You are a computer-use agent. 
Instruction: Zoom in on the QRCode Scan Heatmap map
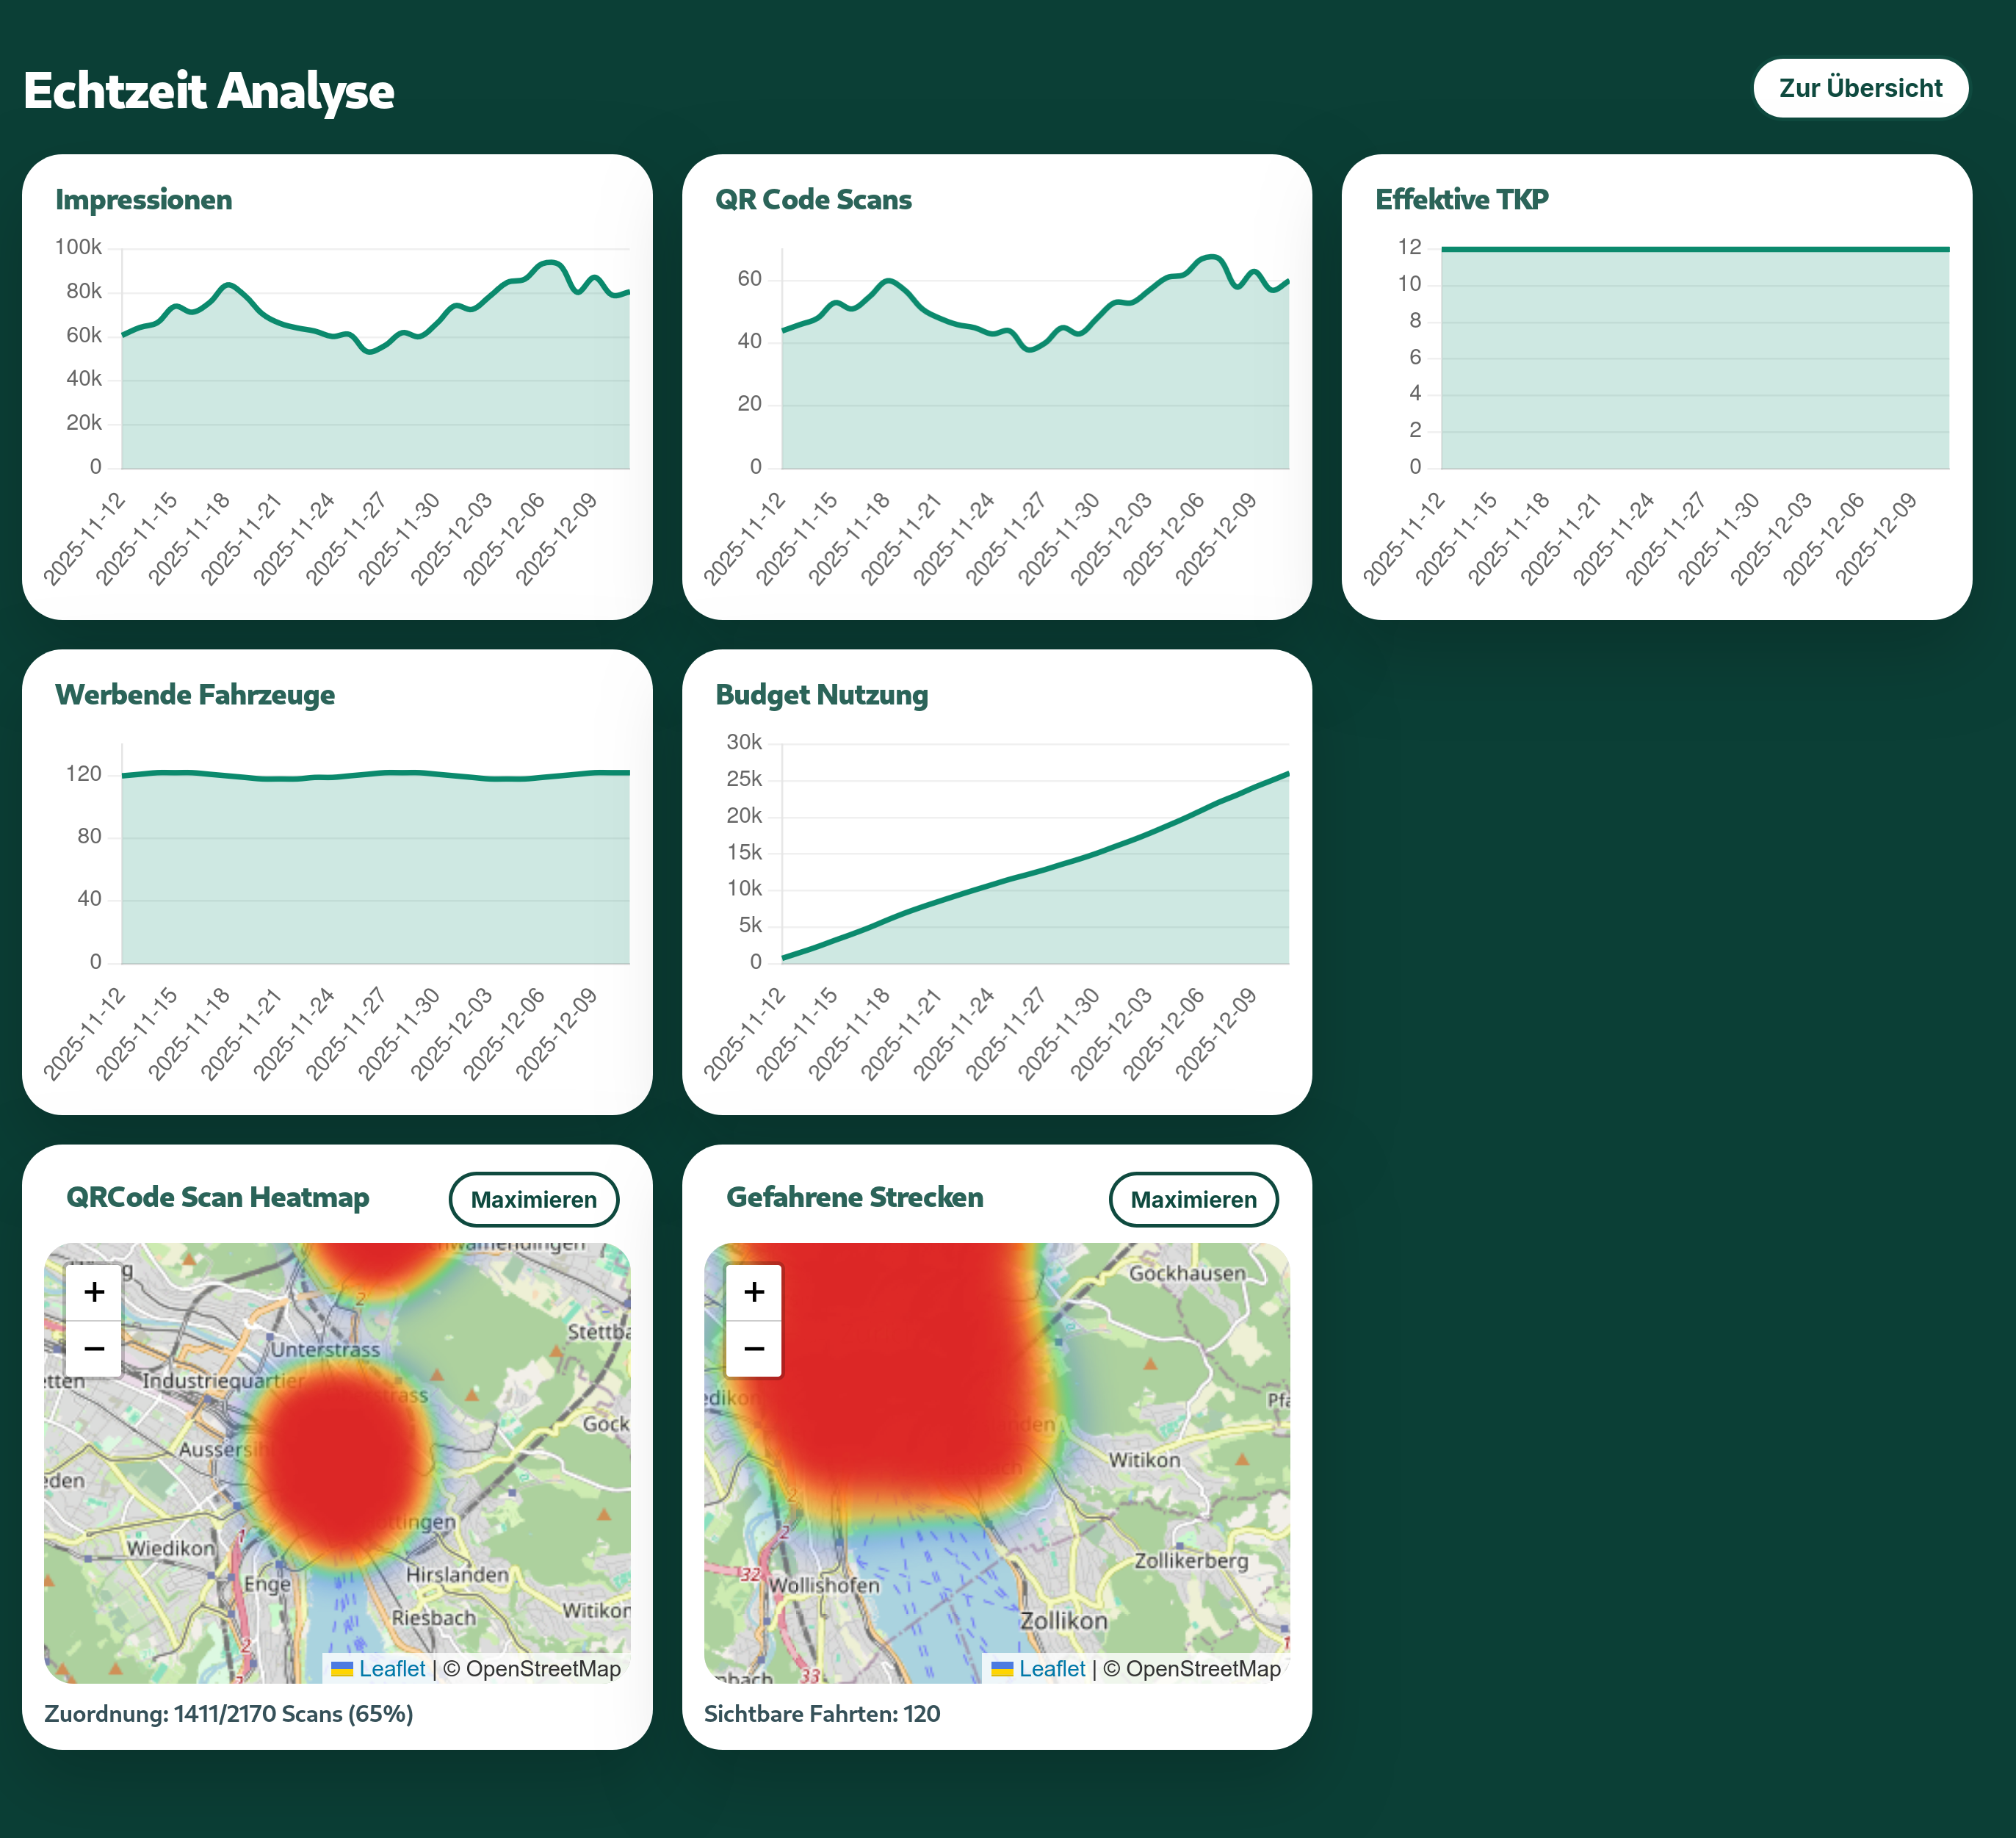93,1291
